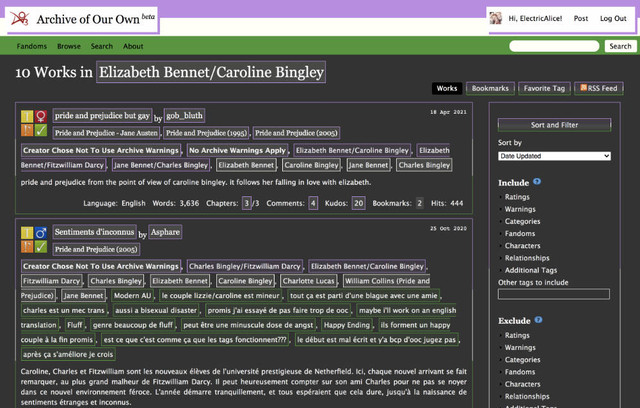Image resolution: width=640 pixels, height=408 pixels.
Task: Click the Sort and Filter button
Action: pyautogui.click(x=554, y=125)
